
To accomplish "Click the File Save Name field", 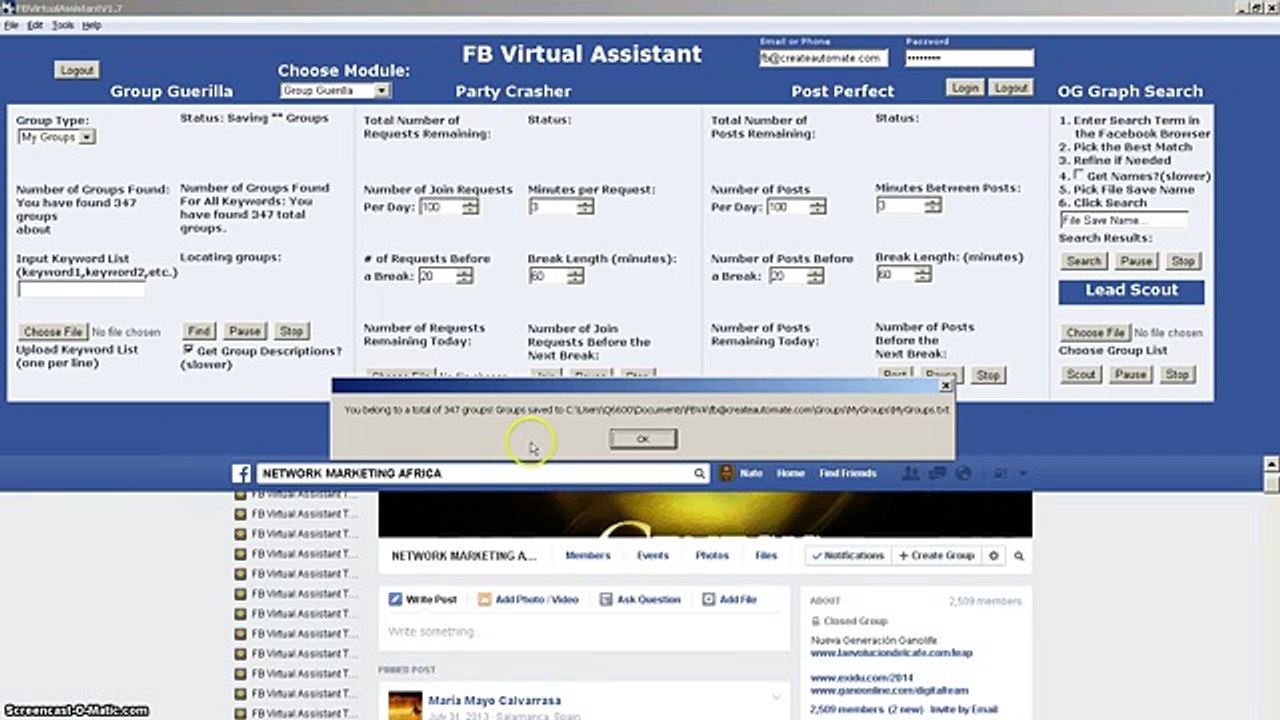I will [x=1124, y=220].
